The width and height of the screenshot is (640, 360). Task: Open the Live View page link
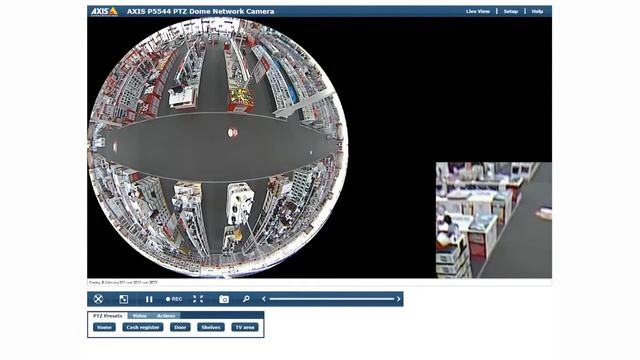478,11
